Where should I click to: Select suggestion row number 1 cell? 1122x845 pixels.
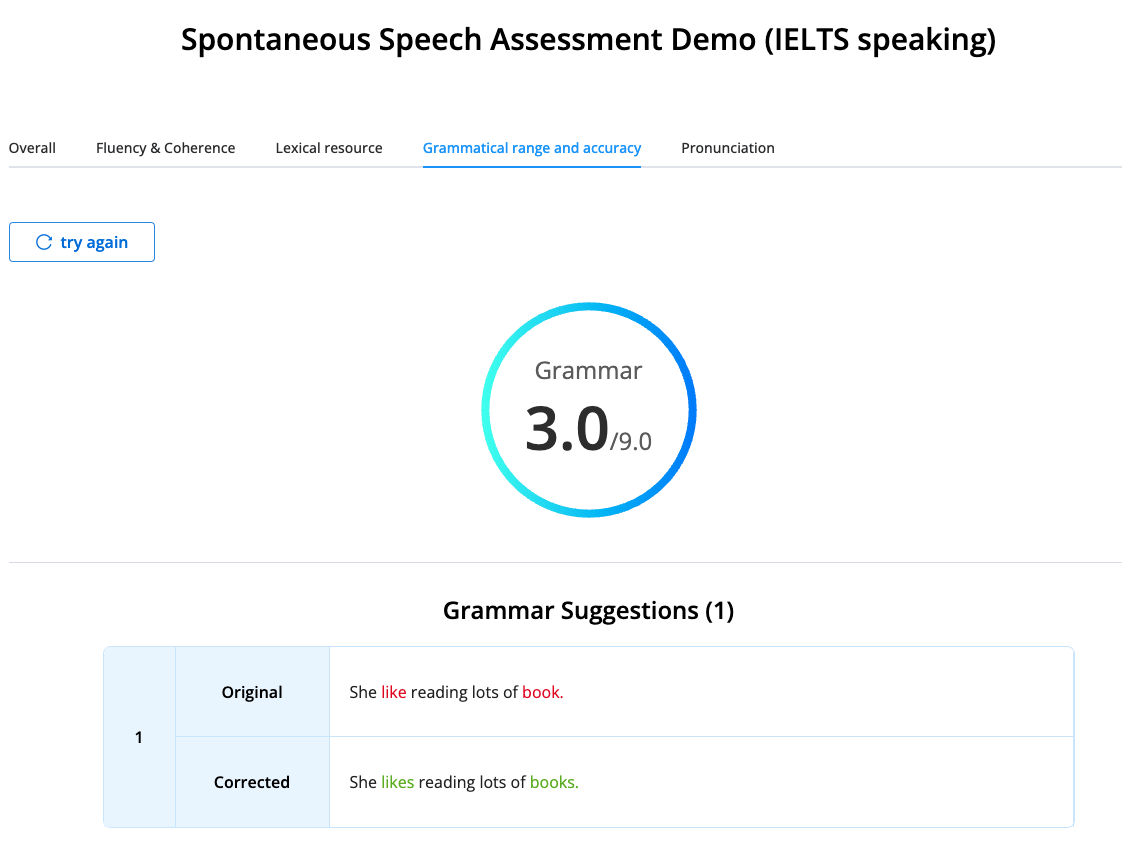[139, 737]
